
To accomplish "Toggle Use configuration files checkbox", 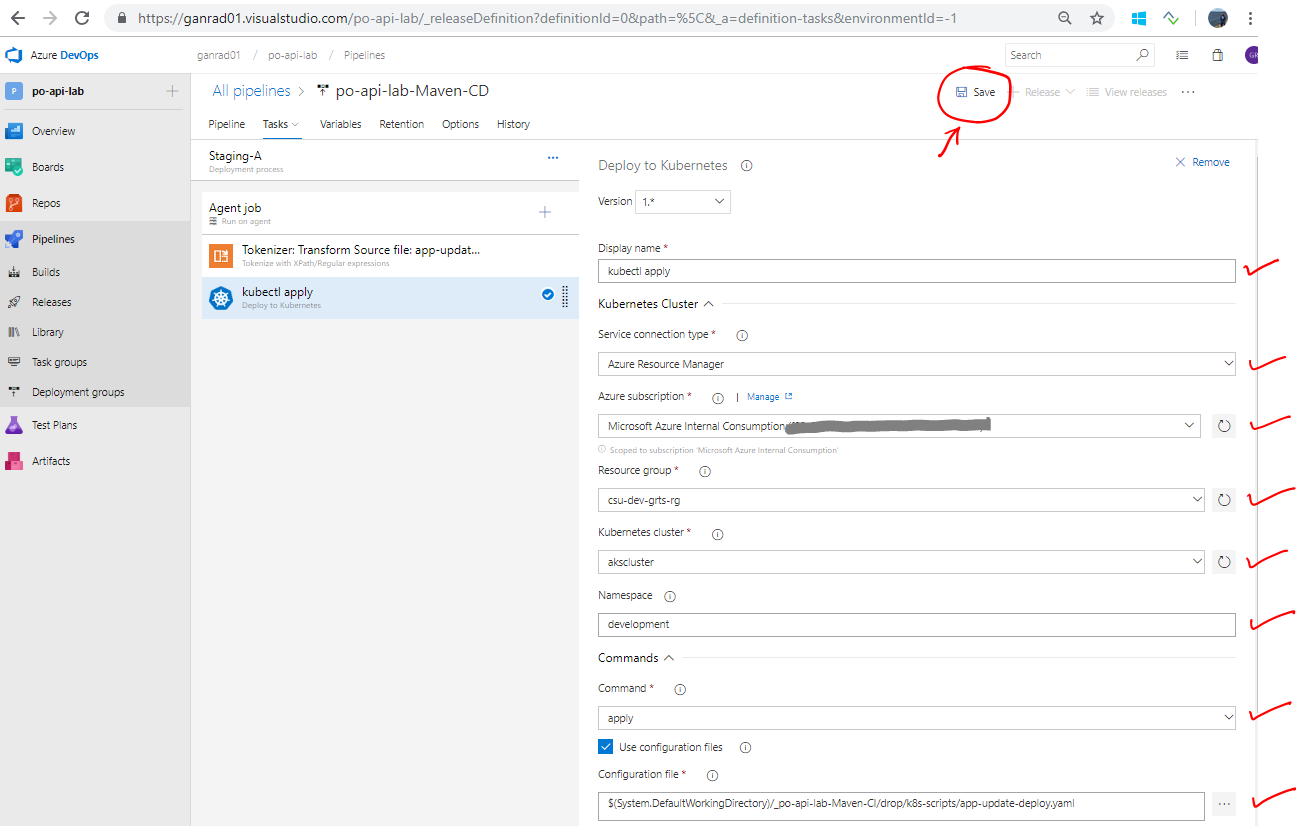I will pyautogui.click(x=606, y=747).
